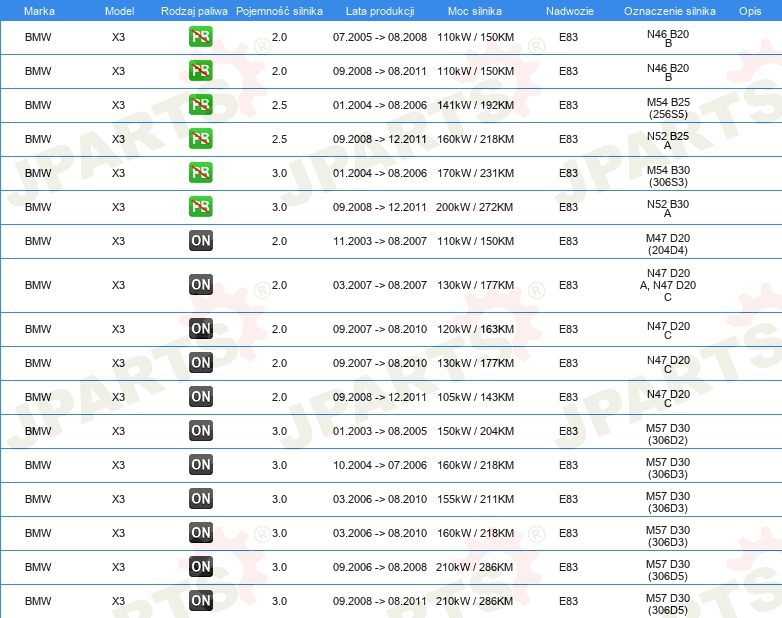Image resolution: width=782 pixels, height=618 pixels.
Task: Click diesel ON icon in M47 D20 (204D4) row
Action: [200, 240]
